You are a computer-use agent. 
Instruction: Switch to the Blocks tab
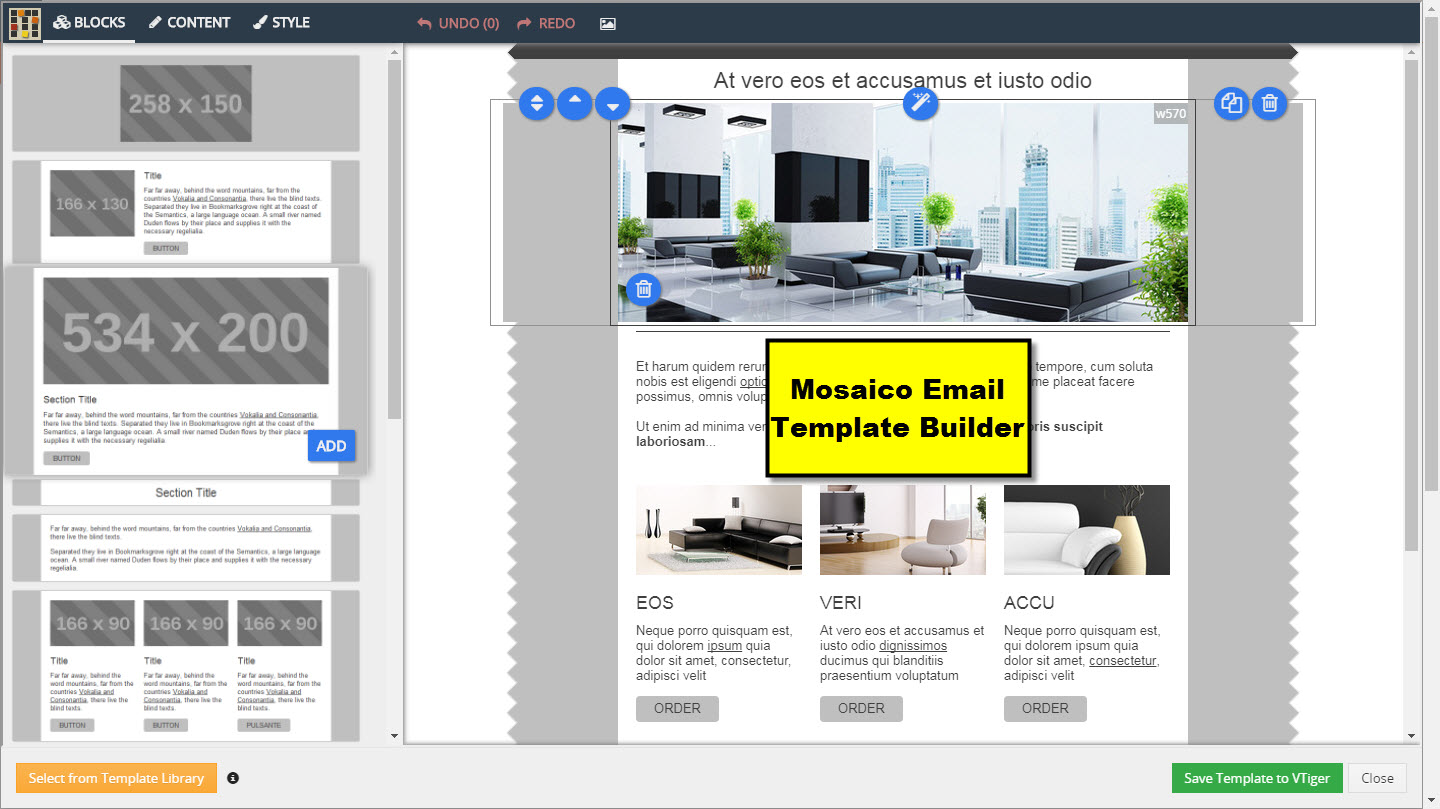click(x=90, y=22)
